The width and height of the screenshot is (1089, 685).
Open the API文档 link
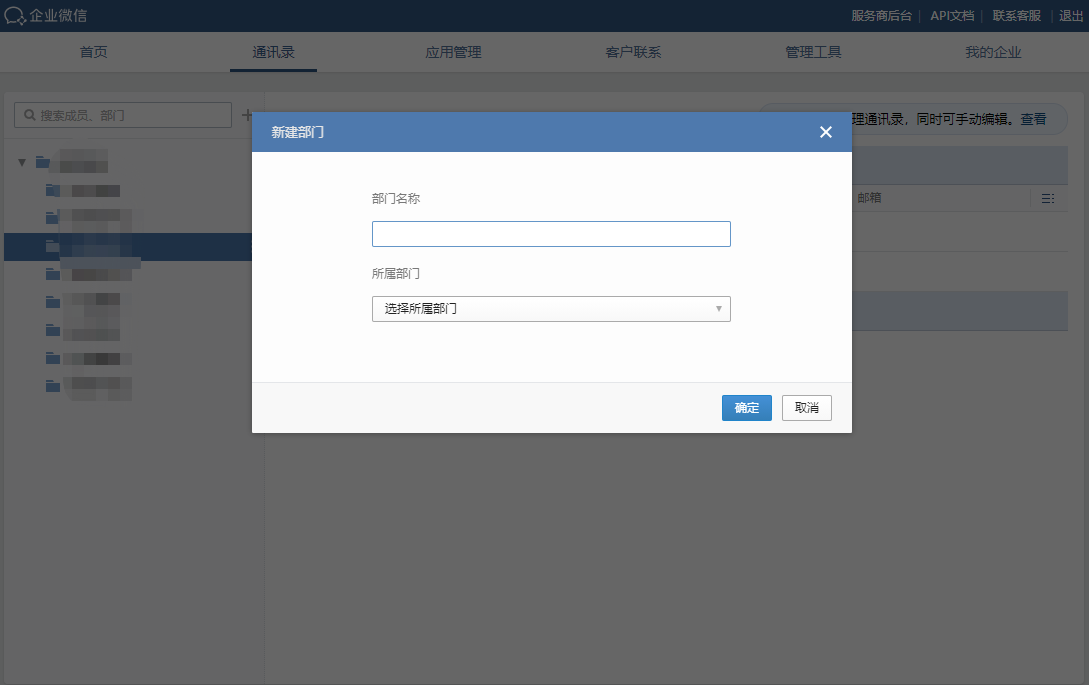951,16
